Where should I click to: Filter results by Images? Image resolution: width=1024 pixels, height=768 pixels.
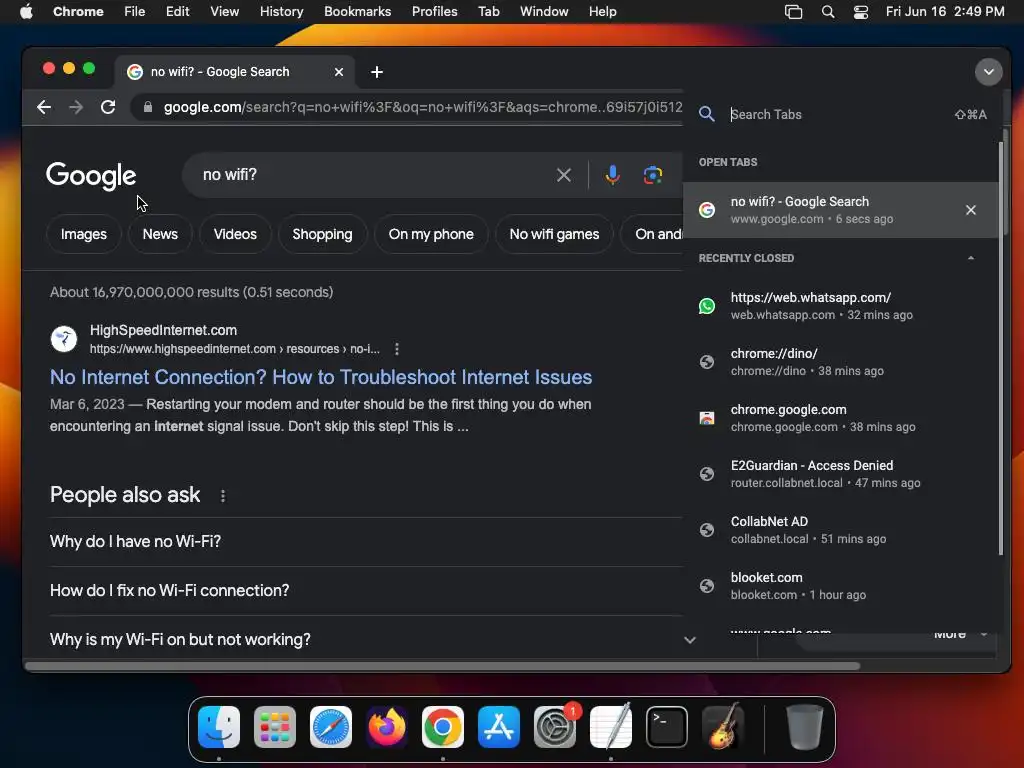click(84, 234)
